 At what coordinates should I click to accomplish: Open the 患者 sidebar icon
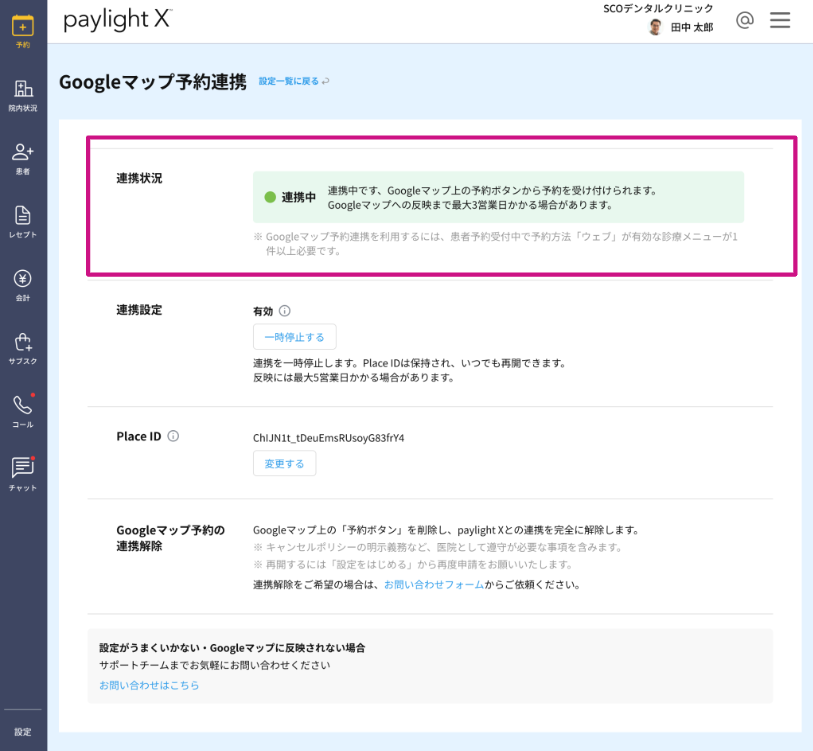click(23, 159)
